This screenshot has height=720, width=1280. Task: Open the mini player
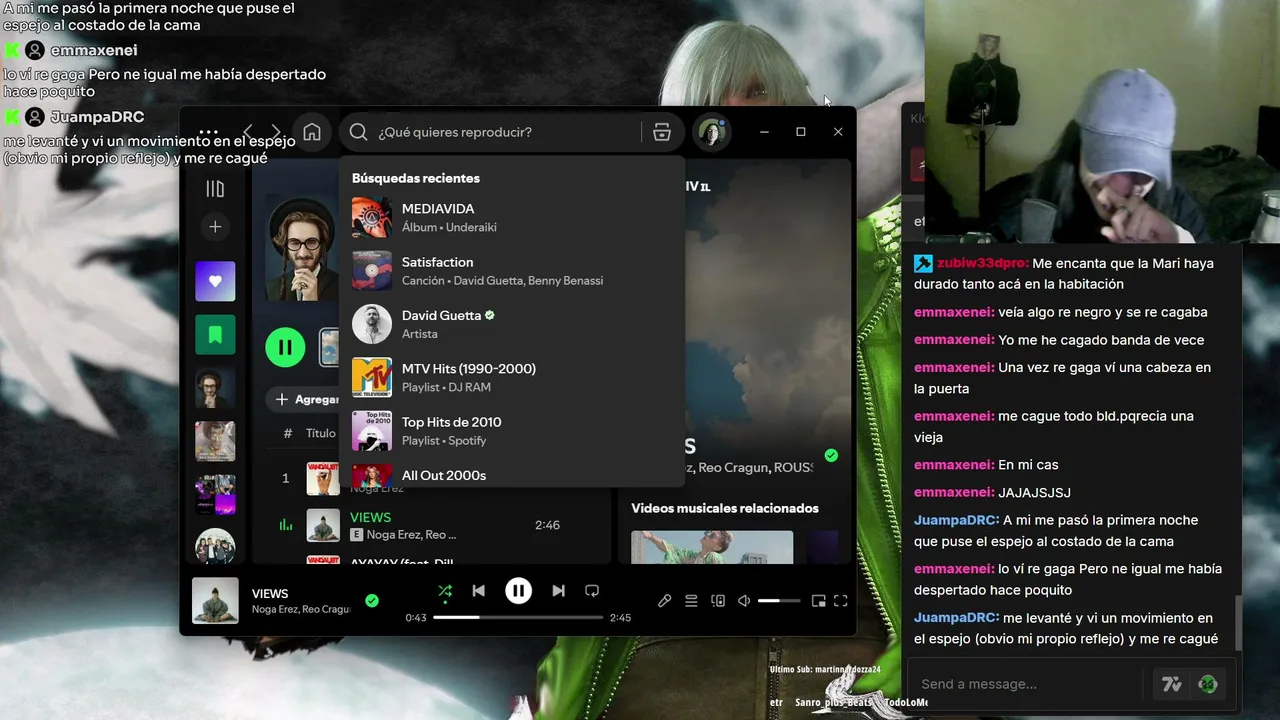coord(818,601)
